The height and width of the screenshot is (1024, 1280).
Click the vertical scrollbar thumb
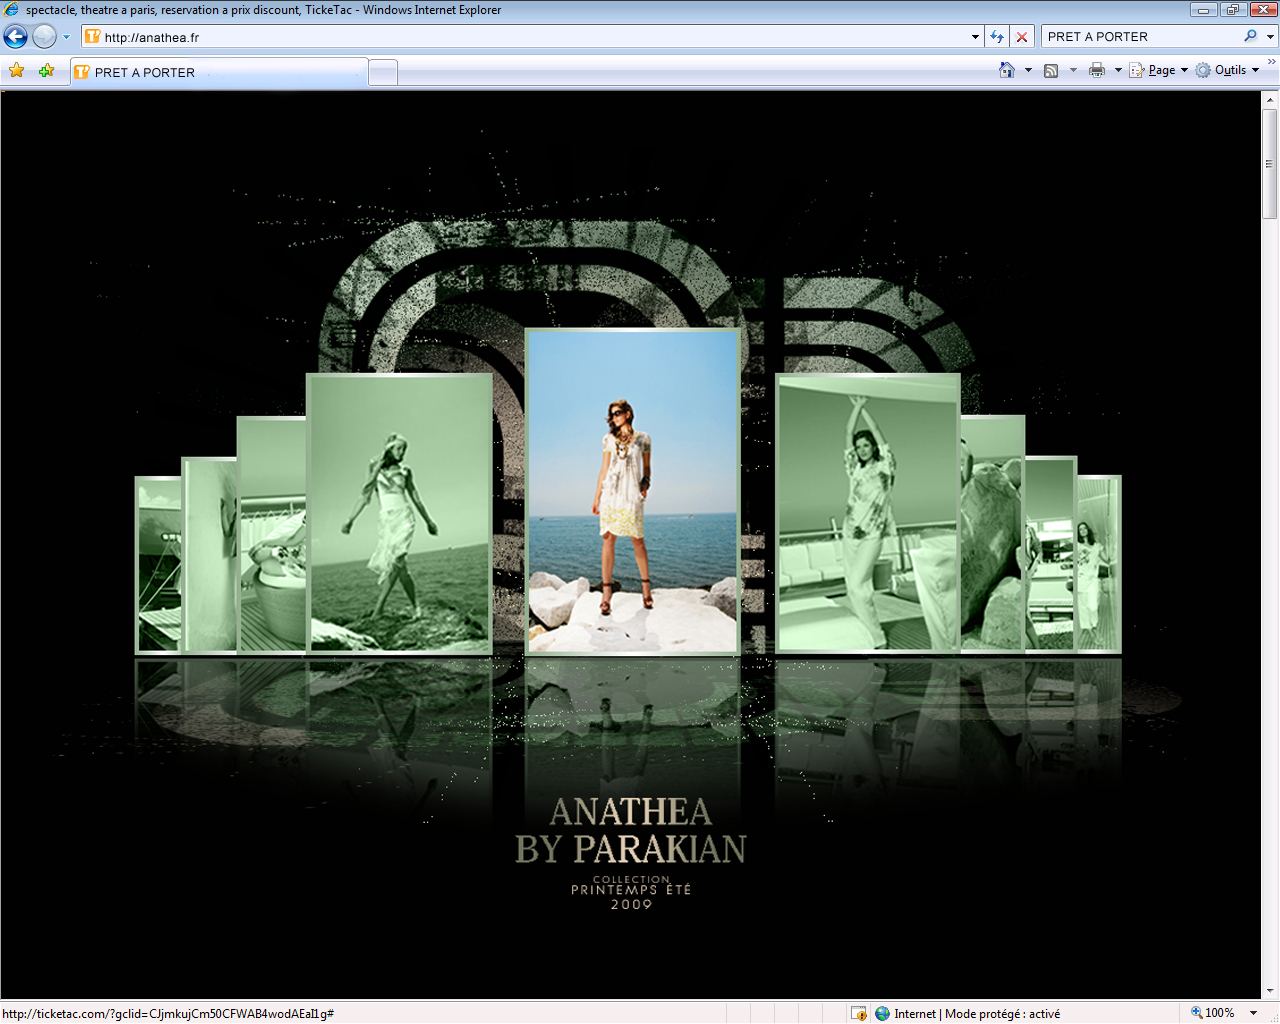1270,164
